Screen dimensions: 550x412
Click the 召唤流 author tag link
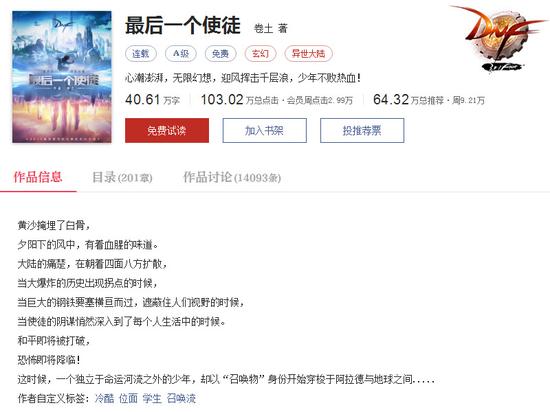coord(181,398)
